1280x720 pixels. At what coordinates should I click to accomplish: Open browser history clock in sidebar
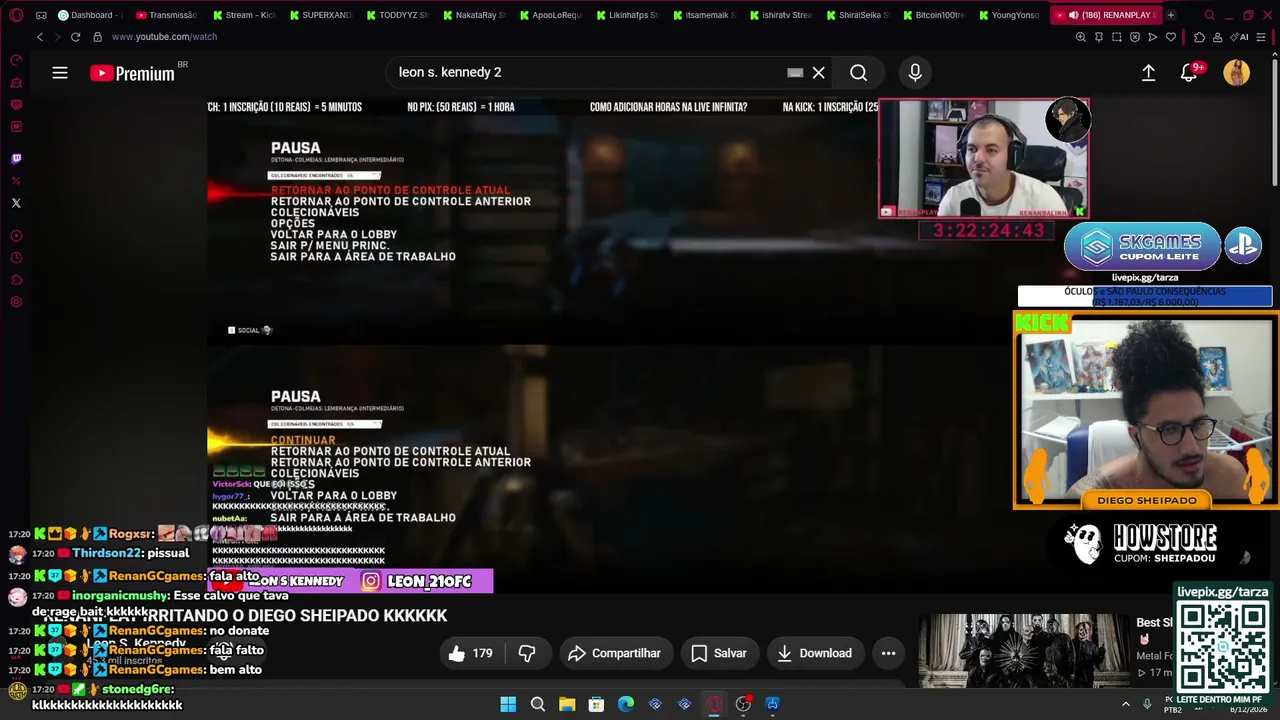click(x=16, y=258)
